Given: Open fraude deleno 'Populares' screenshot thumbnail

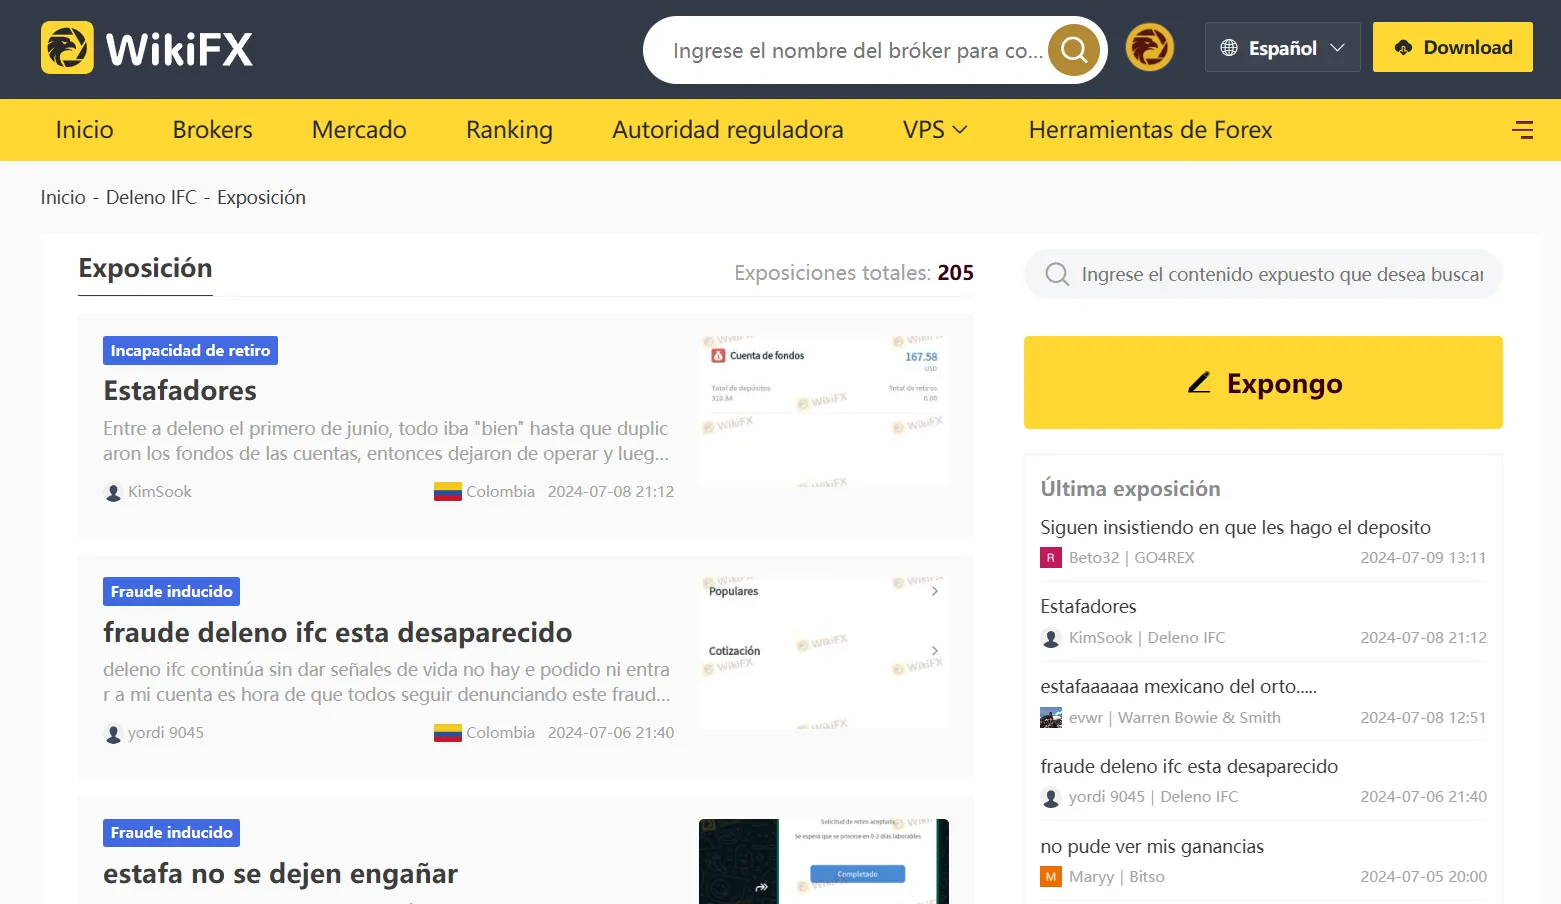Looking at the screenshot, I should (824, 653).
